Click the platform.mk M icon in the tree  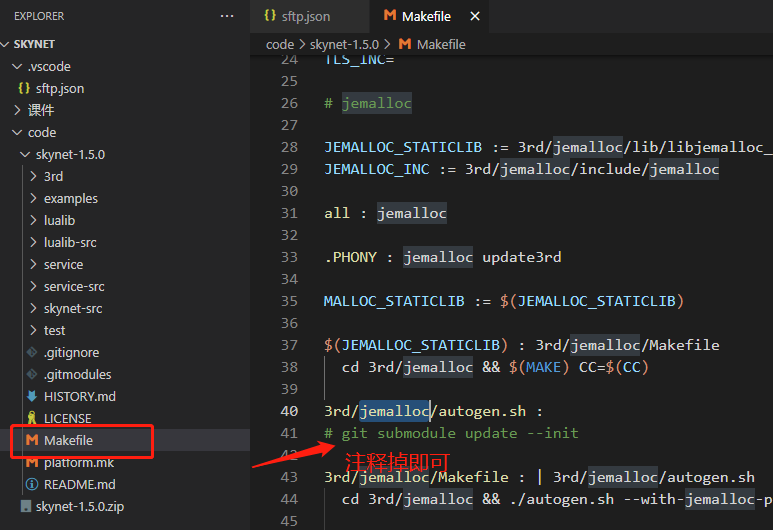[x=32, y=462]
